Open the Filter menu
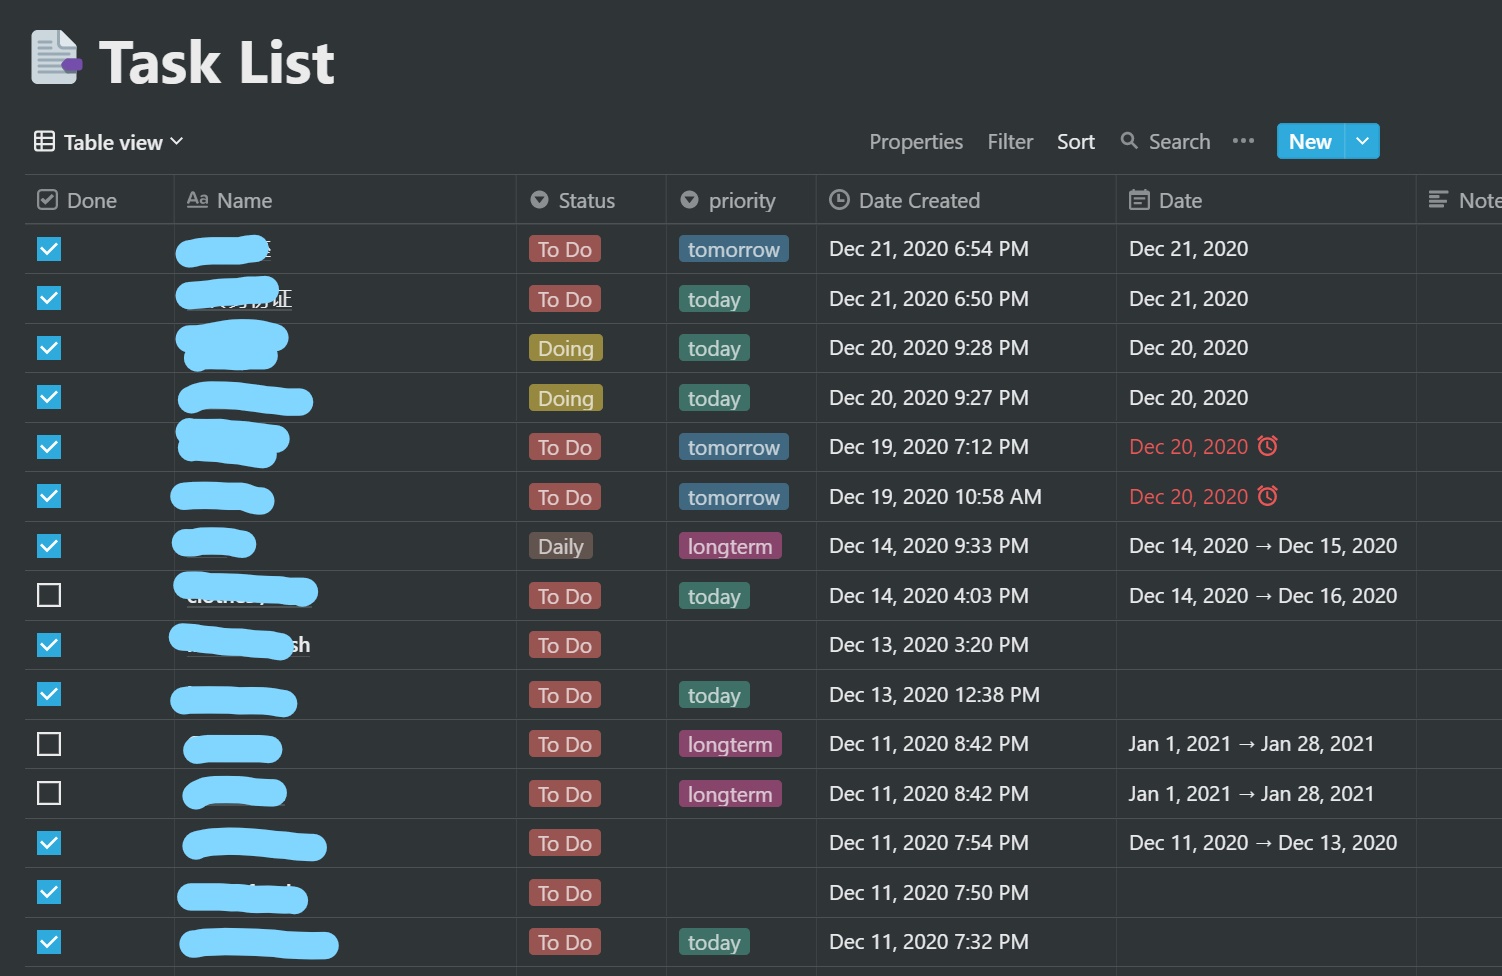Image resolution: width=1502 pixels, height=976 pixels. (x=1010, y=142)
